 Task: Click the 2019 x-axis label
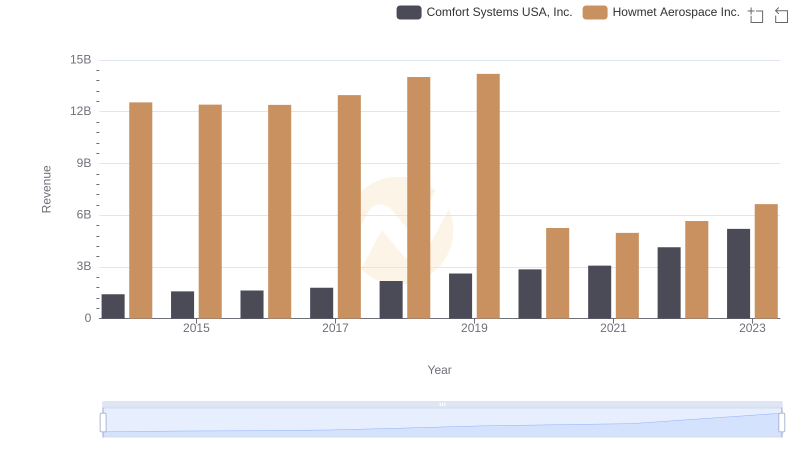click(474, 328)
